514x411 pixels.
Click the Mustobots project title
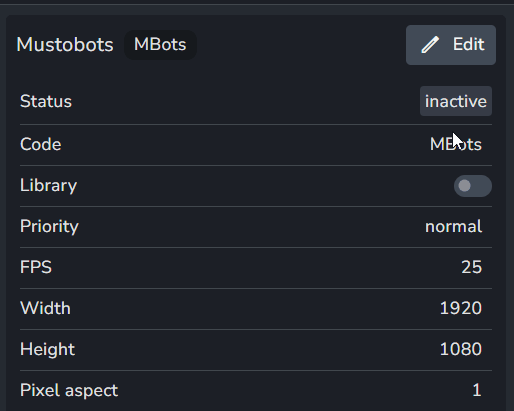click(65, 45)
